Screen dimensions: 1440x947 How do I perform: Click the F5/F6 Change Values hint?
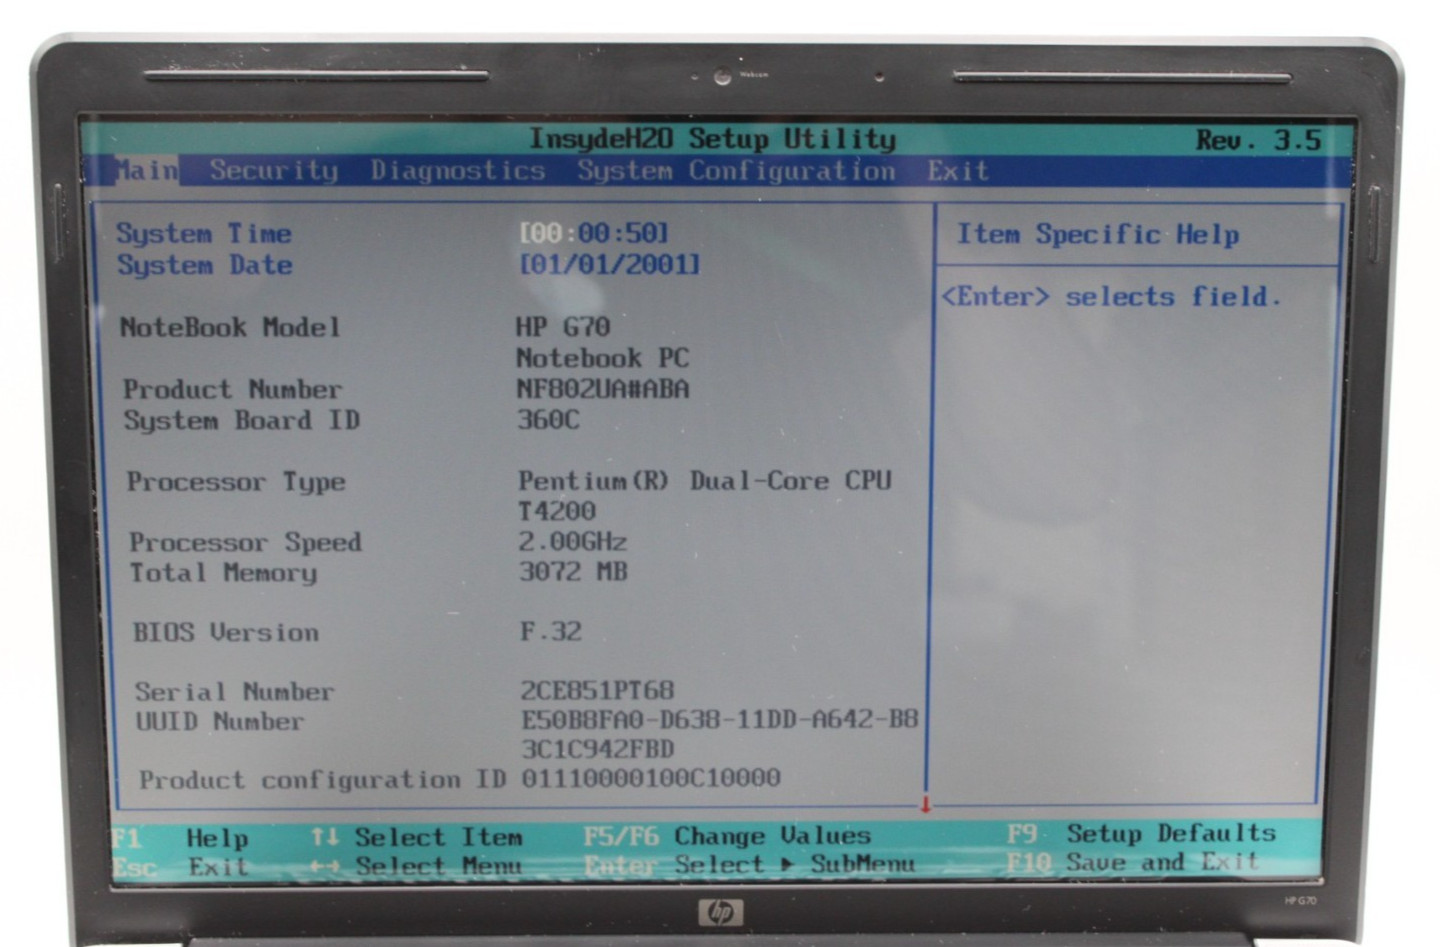point(727,835)
